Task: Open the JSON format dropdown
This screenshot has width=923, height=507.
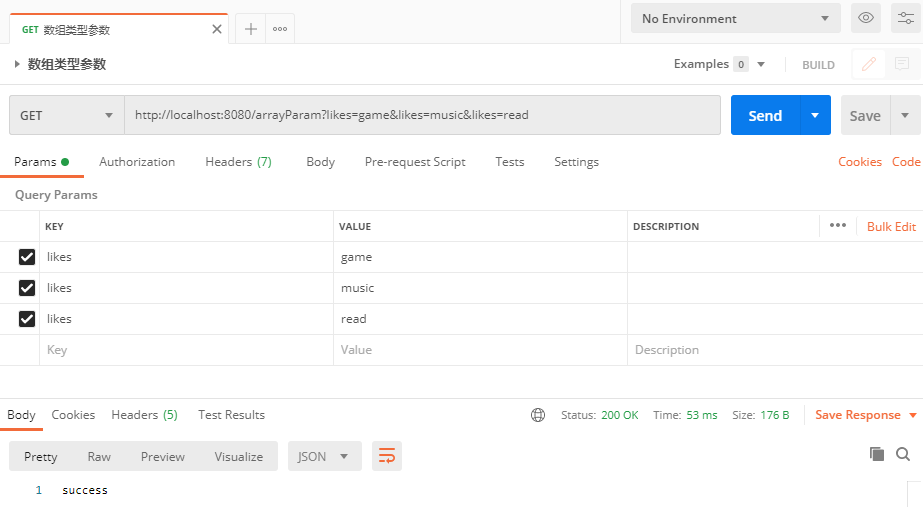Action: [x=324, y=456]
